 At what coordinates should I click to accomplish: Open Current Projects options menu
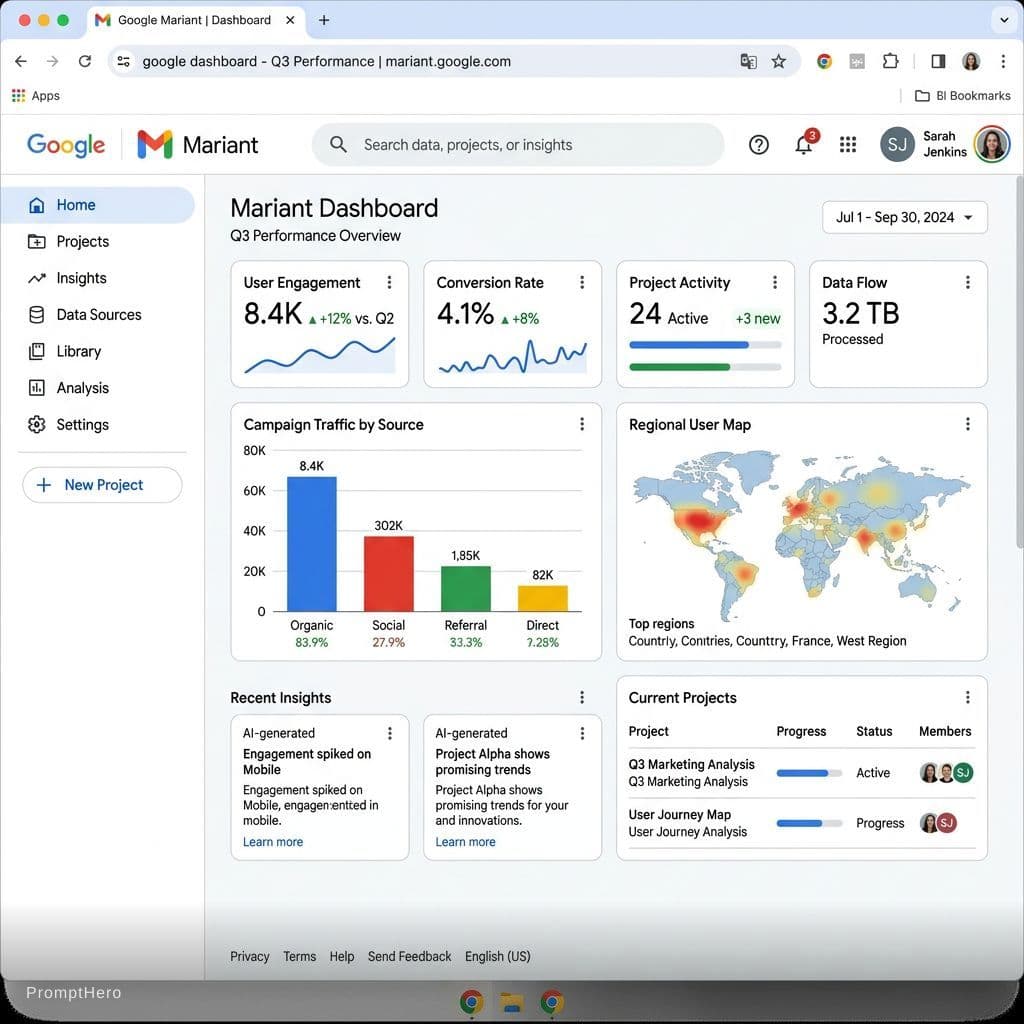click(x=967, y=697)
